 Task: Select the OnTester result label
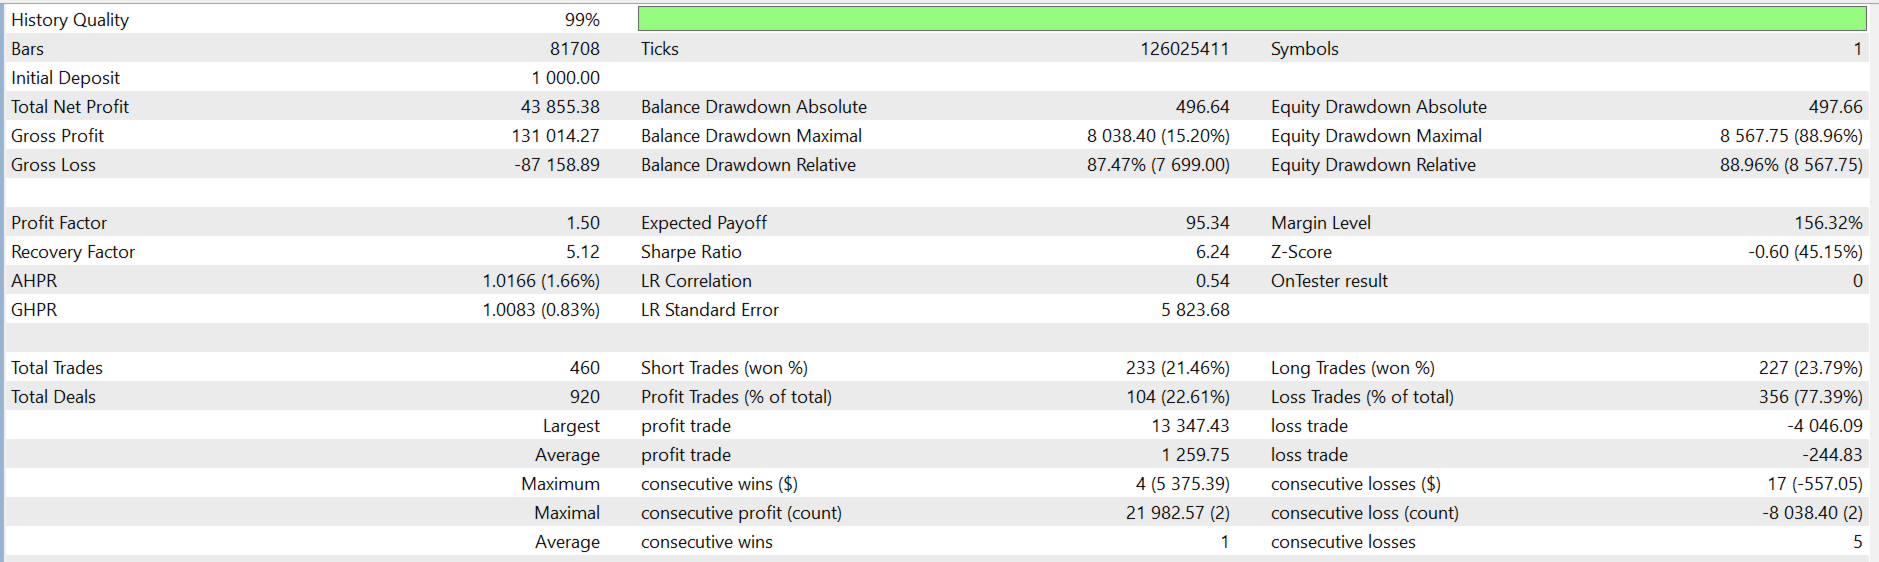1329,281
